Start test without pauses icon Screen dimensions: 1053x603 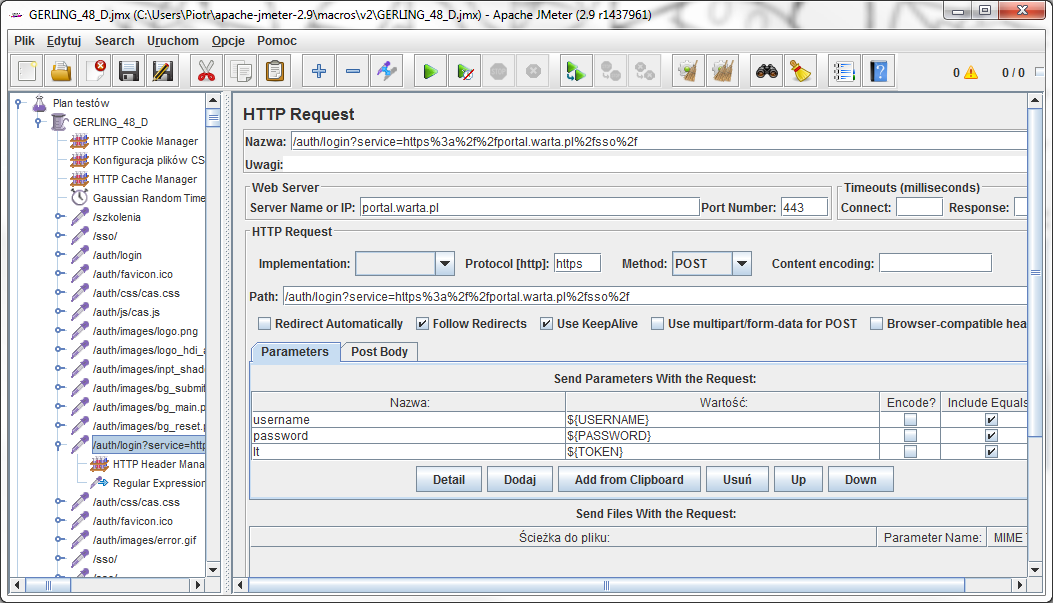pyautogui.click(x=465, y=71)
